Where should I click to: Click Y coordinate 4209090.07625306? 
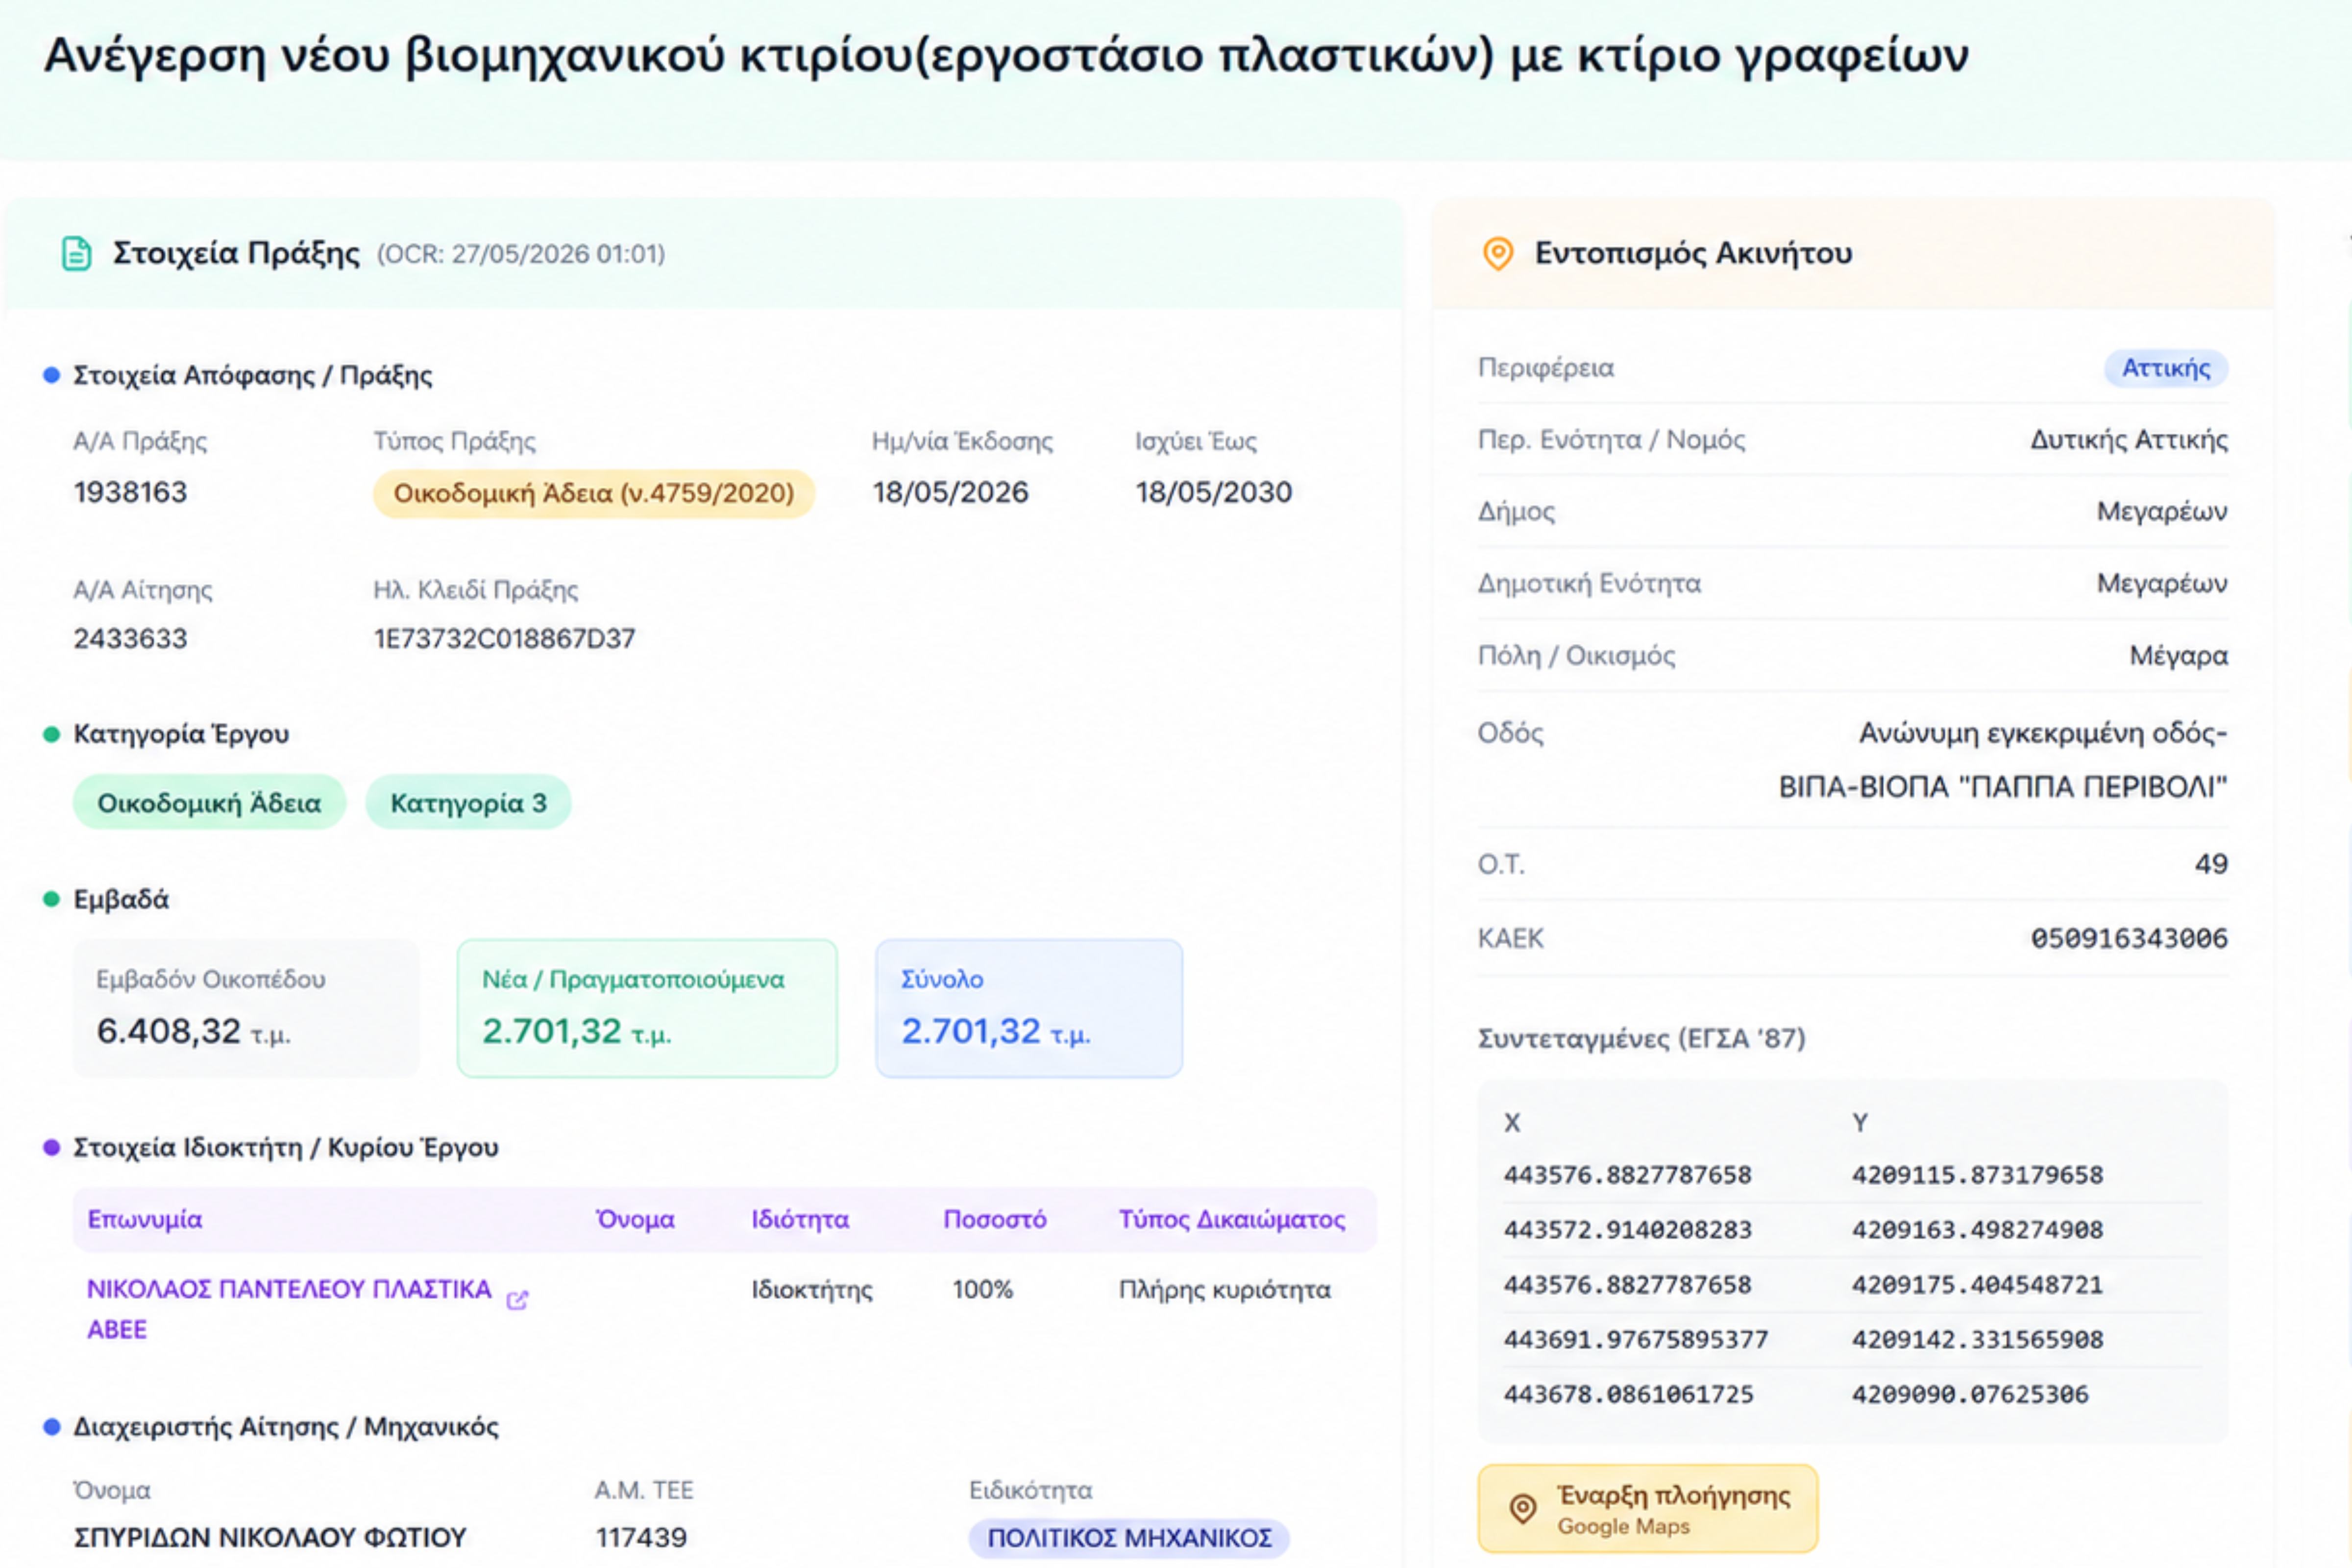tap(1970, 1395)
